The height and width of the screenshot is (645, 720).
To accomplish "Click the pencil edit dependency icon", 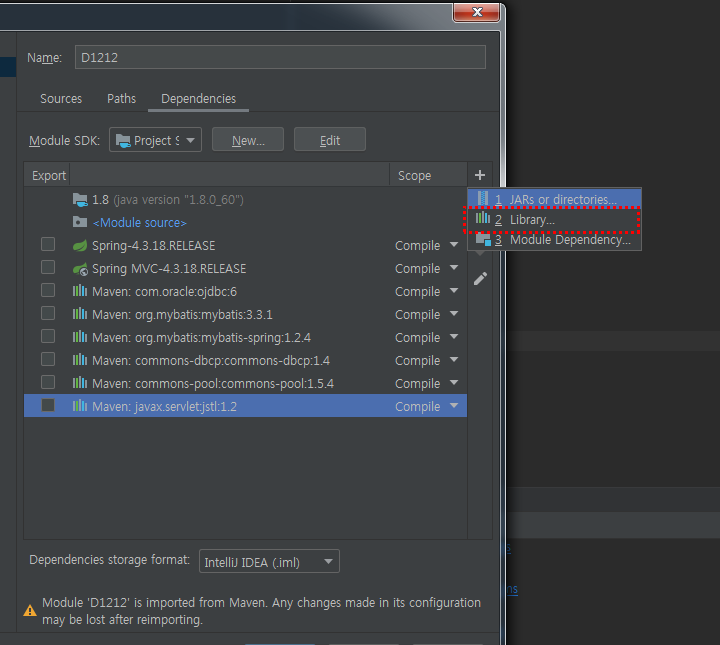I will click(480, 278).
